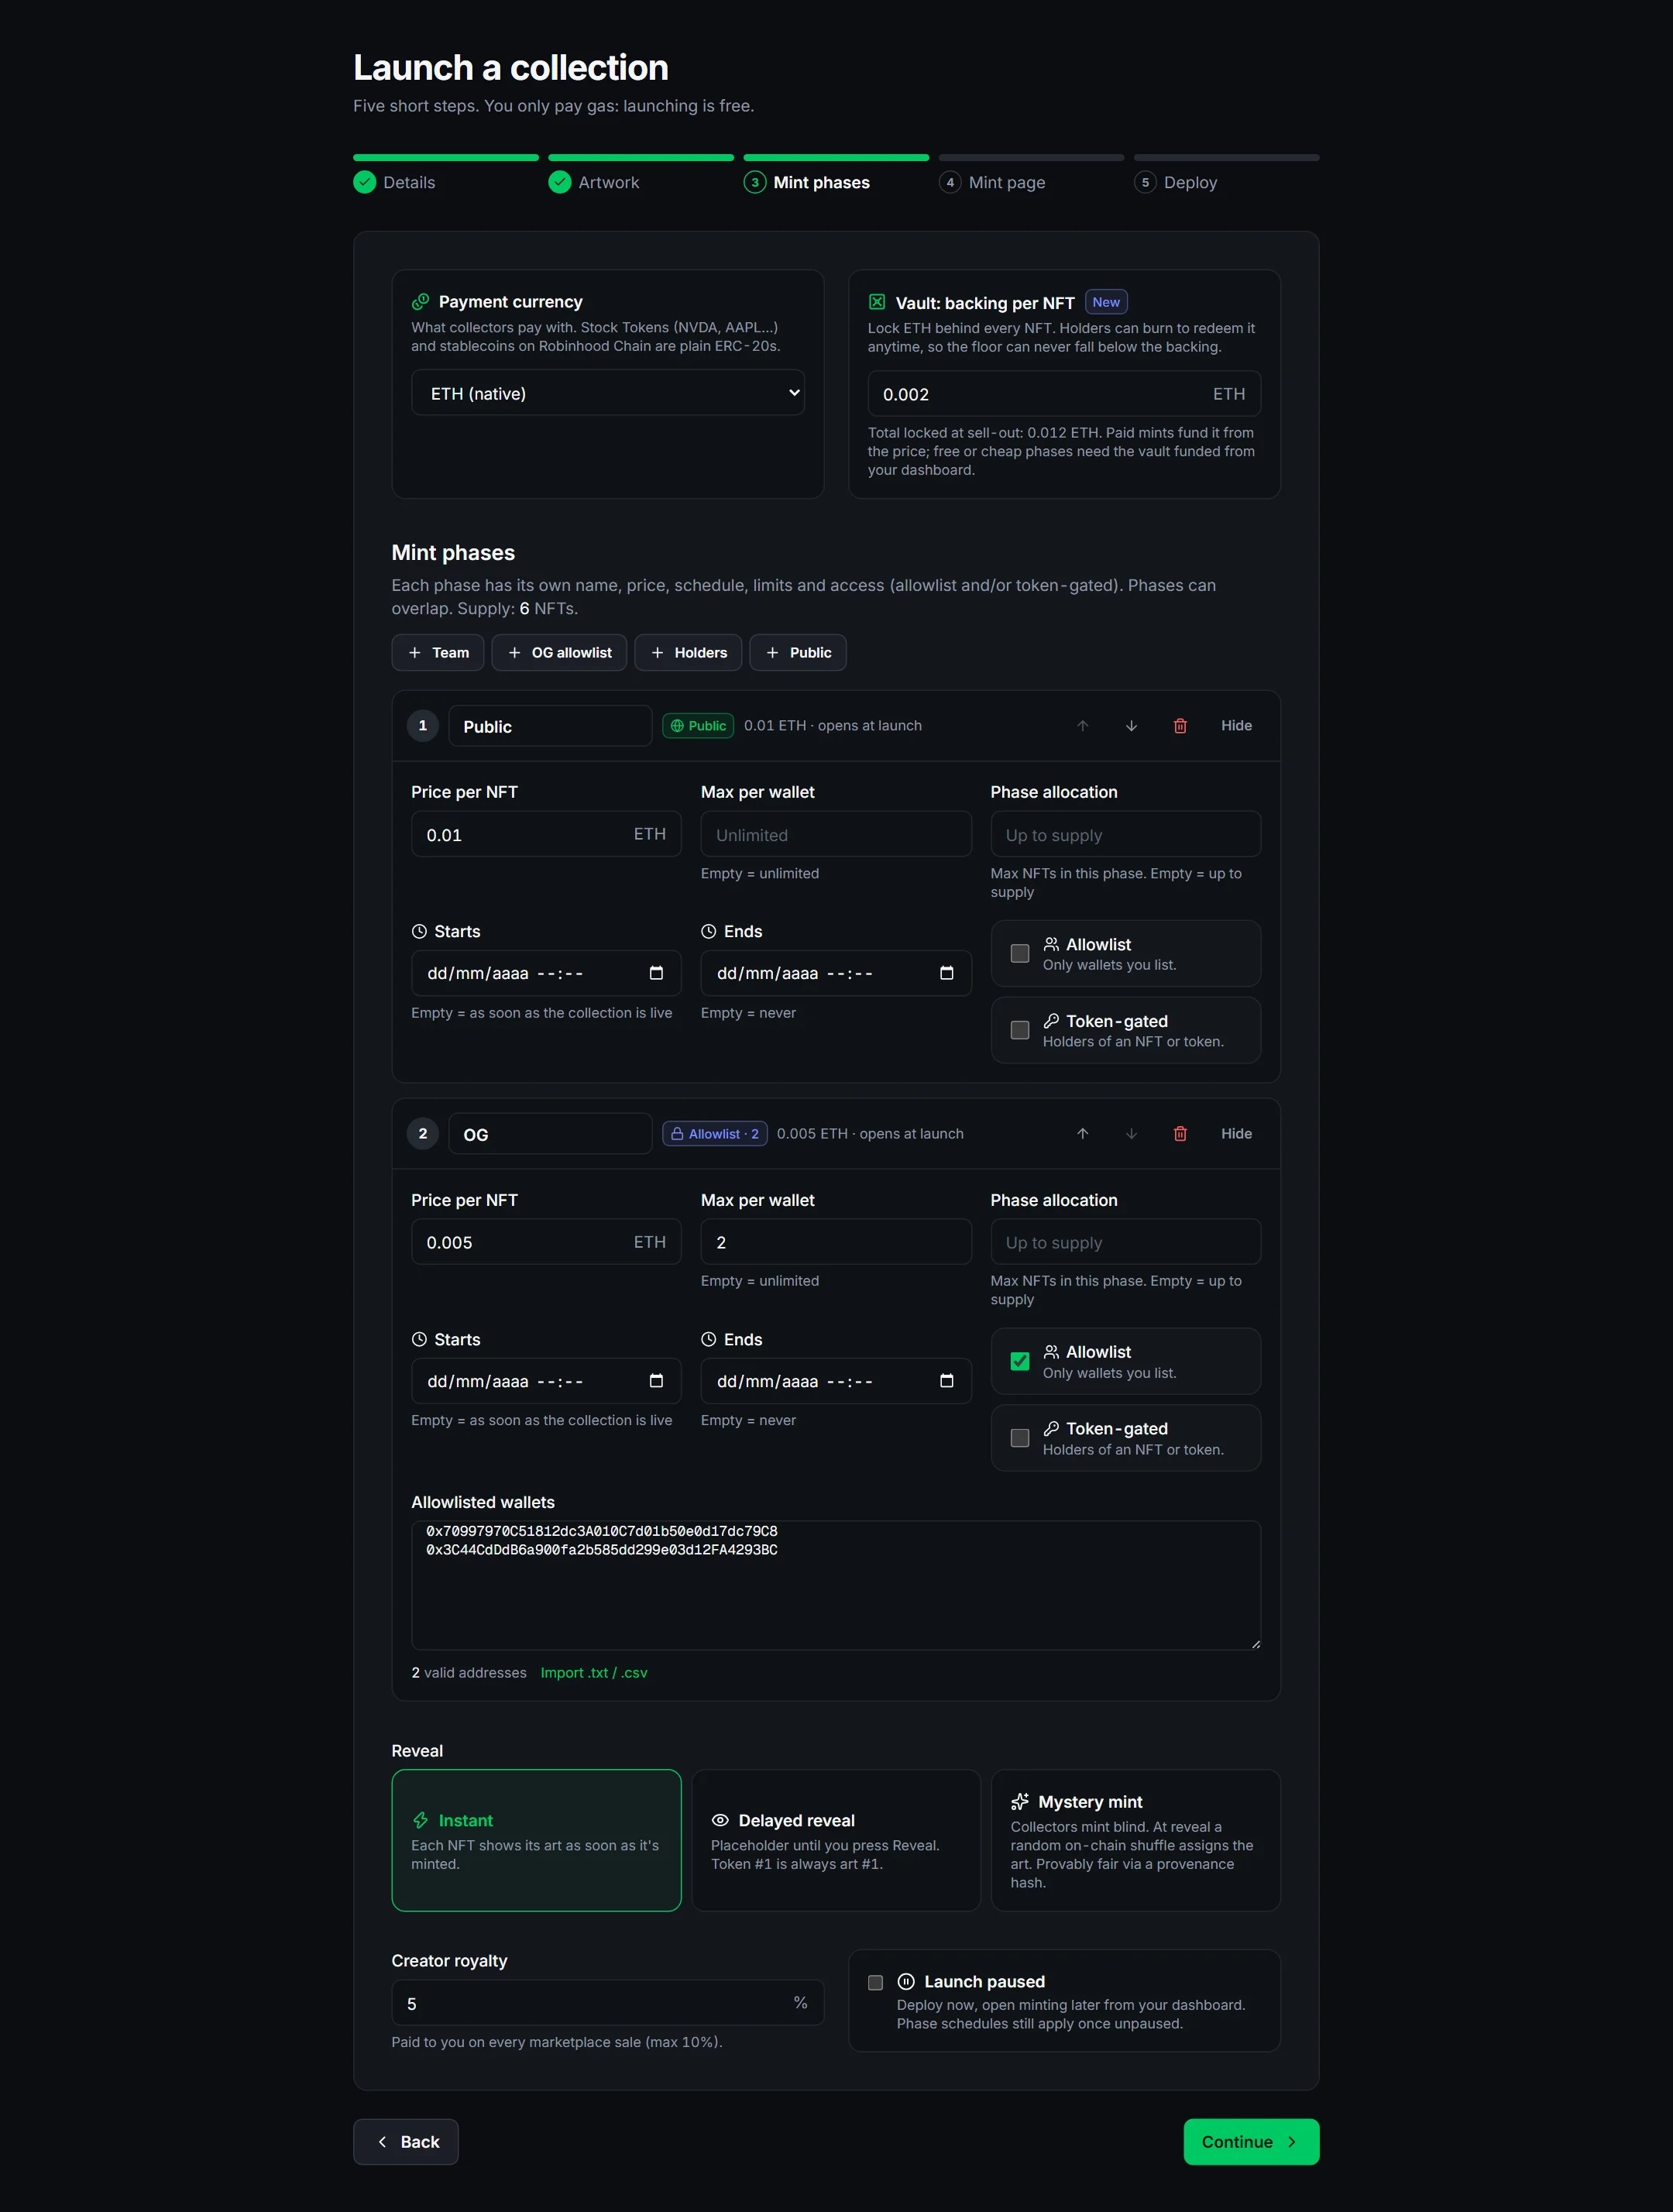1673x2212 pixels.
Task: Click the Public badge in phase 1
Action: 698,726
